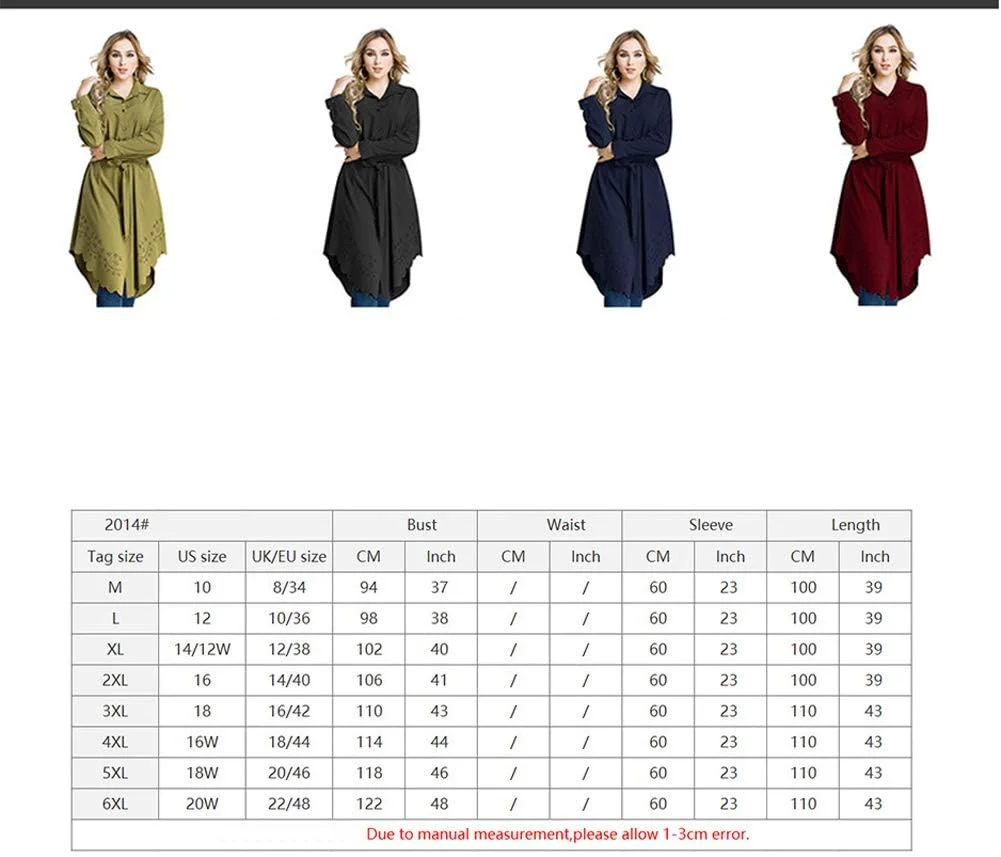
Task: Select the US size header cell
Action: [202, 557]
